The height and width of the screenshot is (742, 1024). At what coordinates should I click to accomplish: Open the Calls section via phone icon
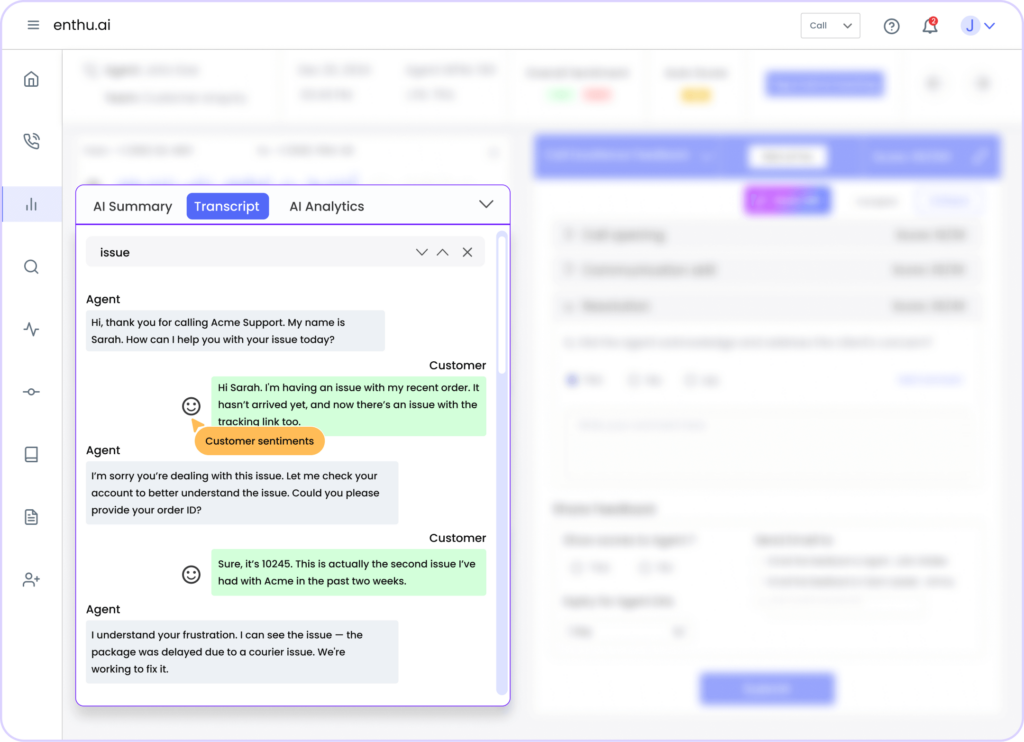click(31, 141)
